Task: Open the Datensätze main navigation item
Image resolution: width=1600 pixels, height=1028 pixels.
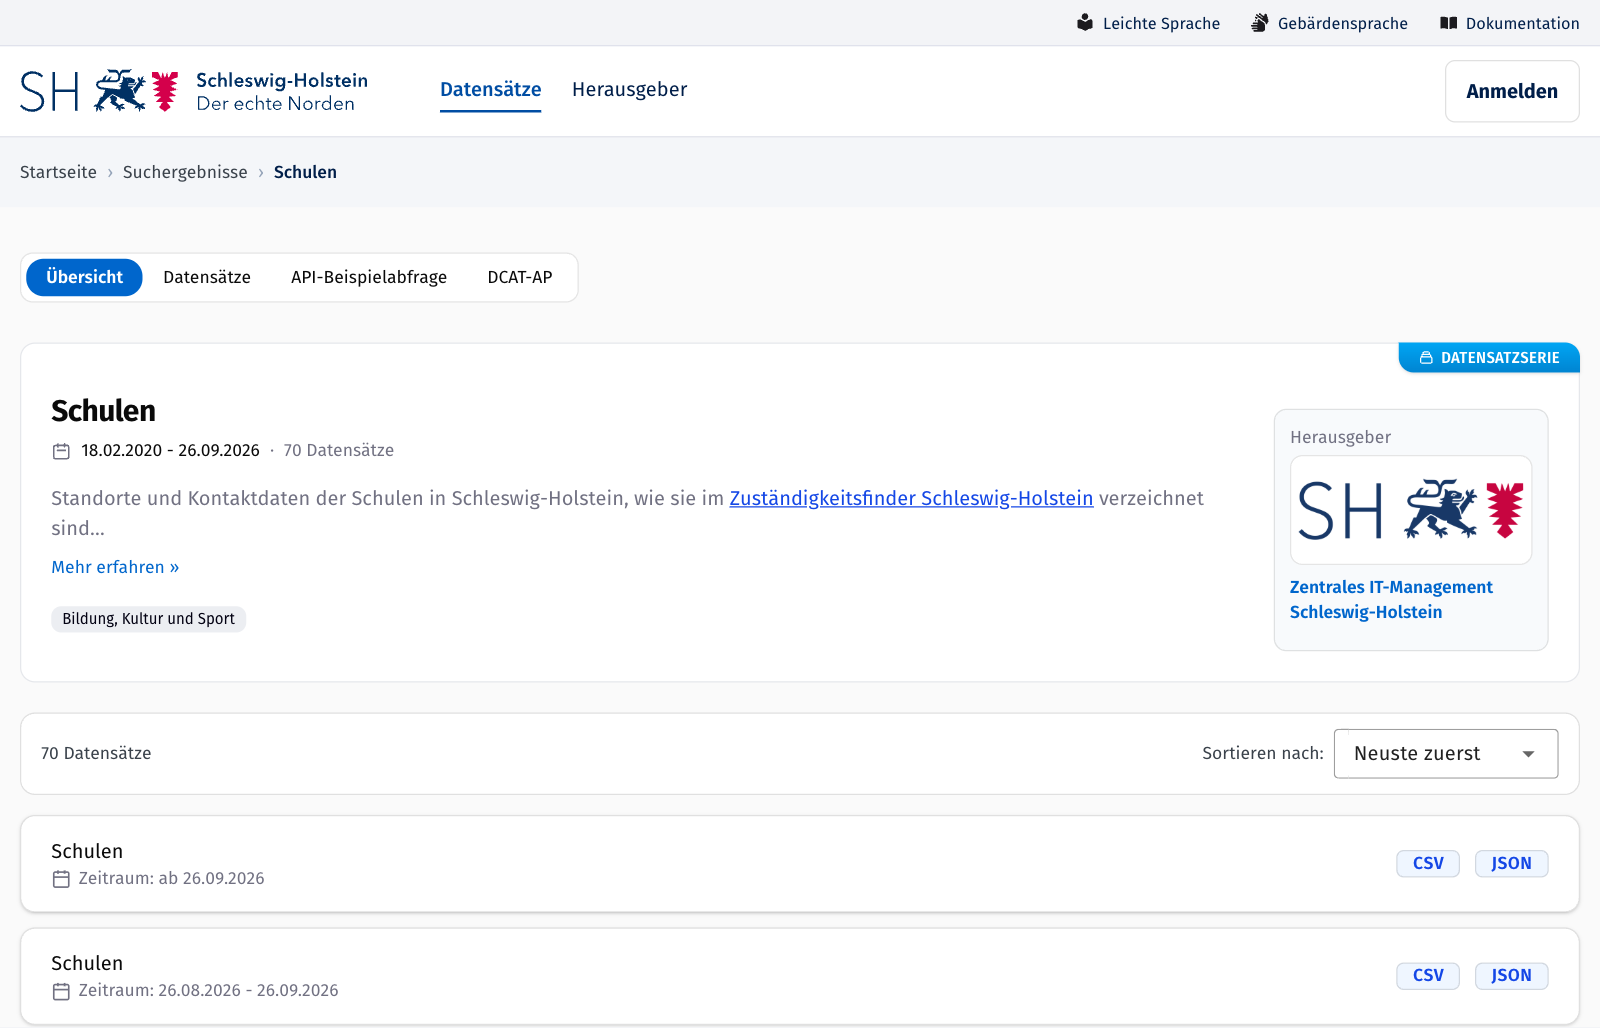Action: coord(490,90)
